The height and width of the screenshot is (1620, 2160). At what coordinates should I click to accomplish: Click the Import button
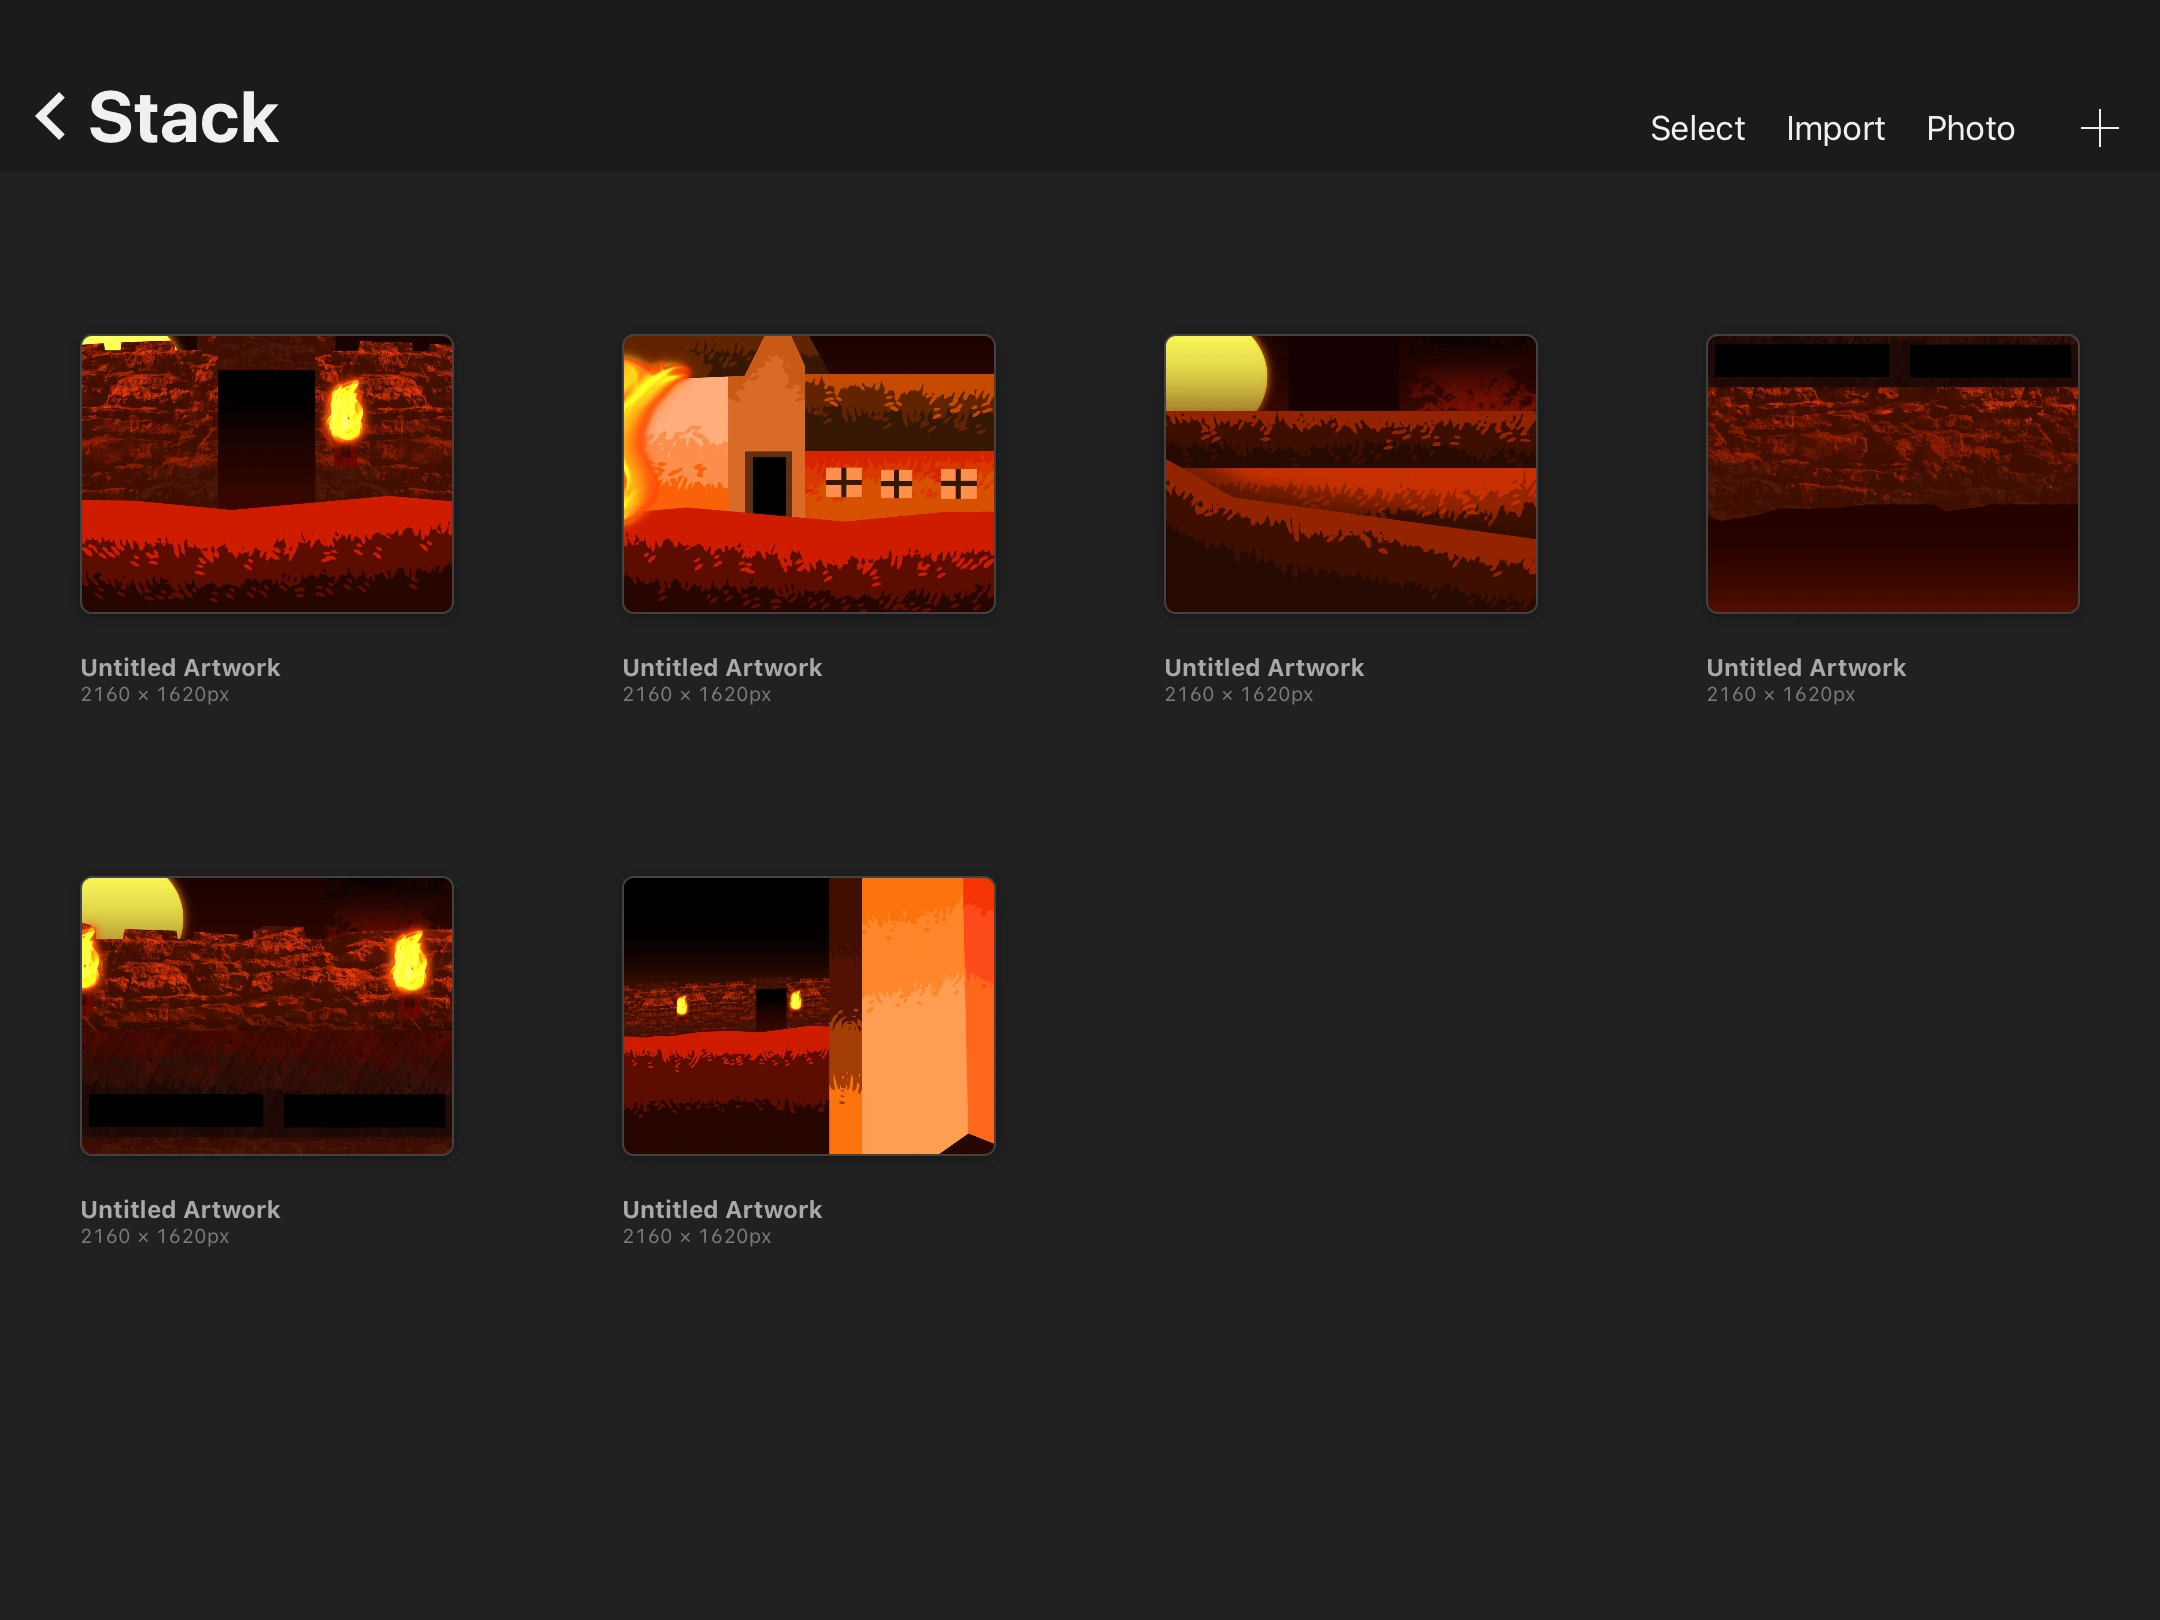(1835, 128)
